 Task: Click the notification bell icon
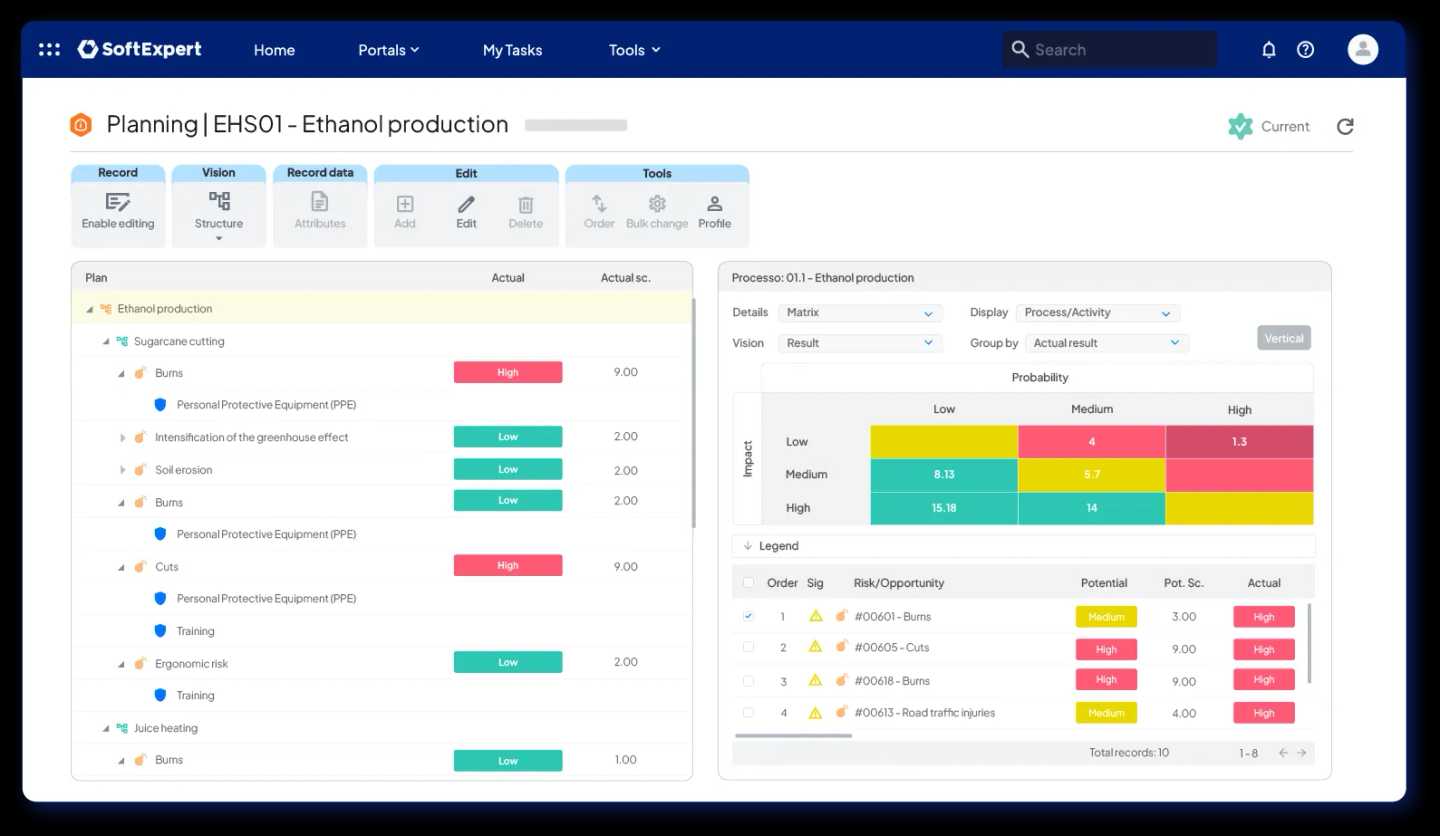click(1269, 50)
